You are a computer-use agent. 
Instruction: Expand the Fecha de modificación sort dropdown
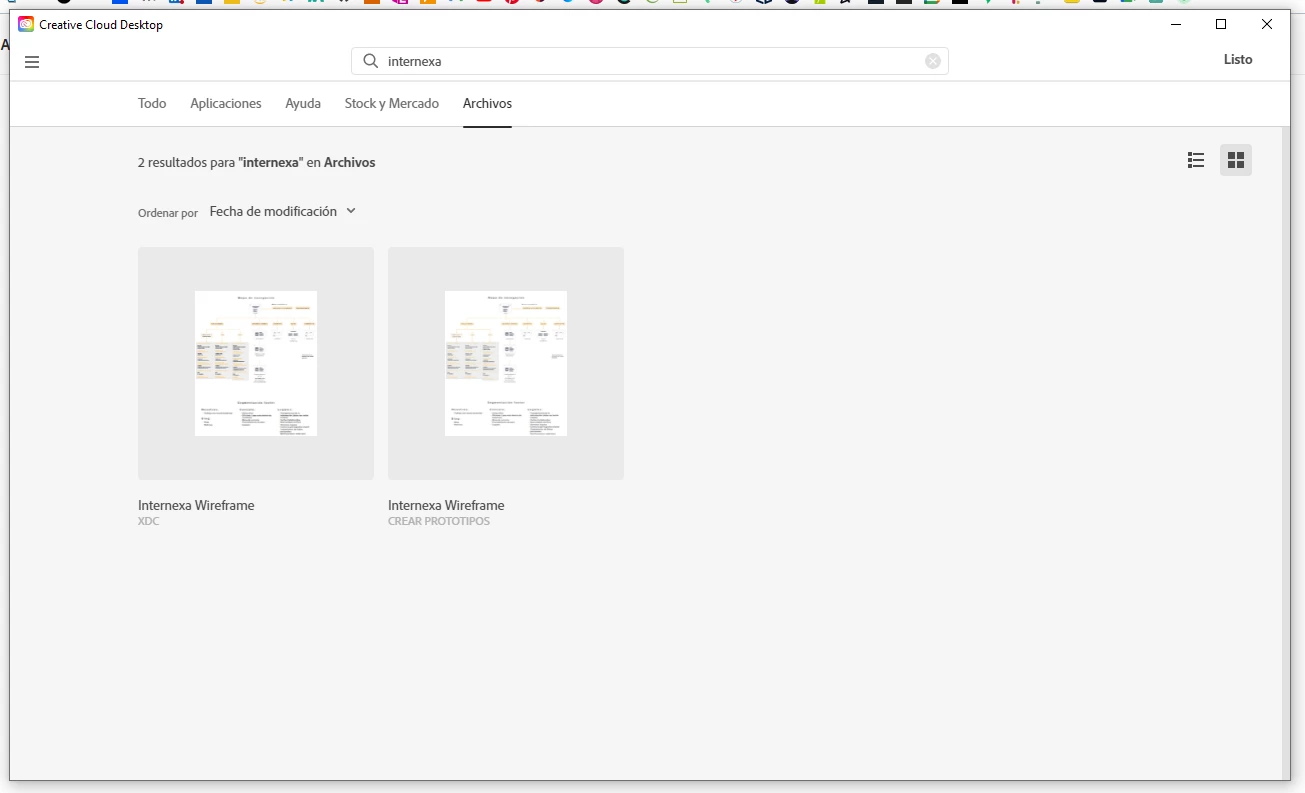283,211
